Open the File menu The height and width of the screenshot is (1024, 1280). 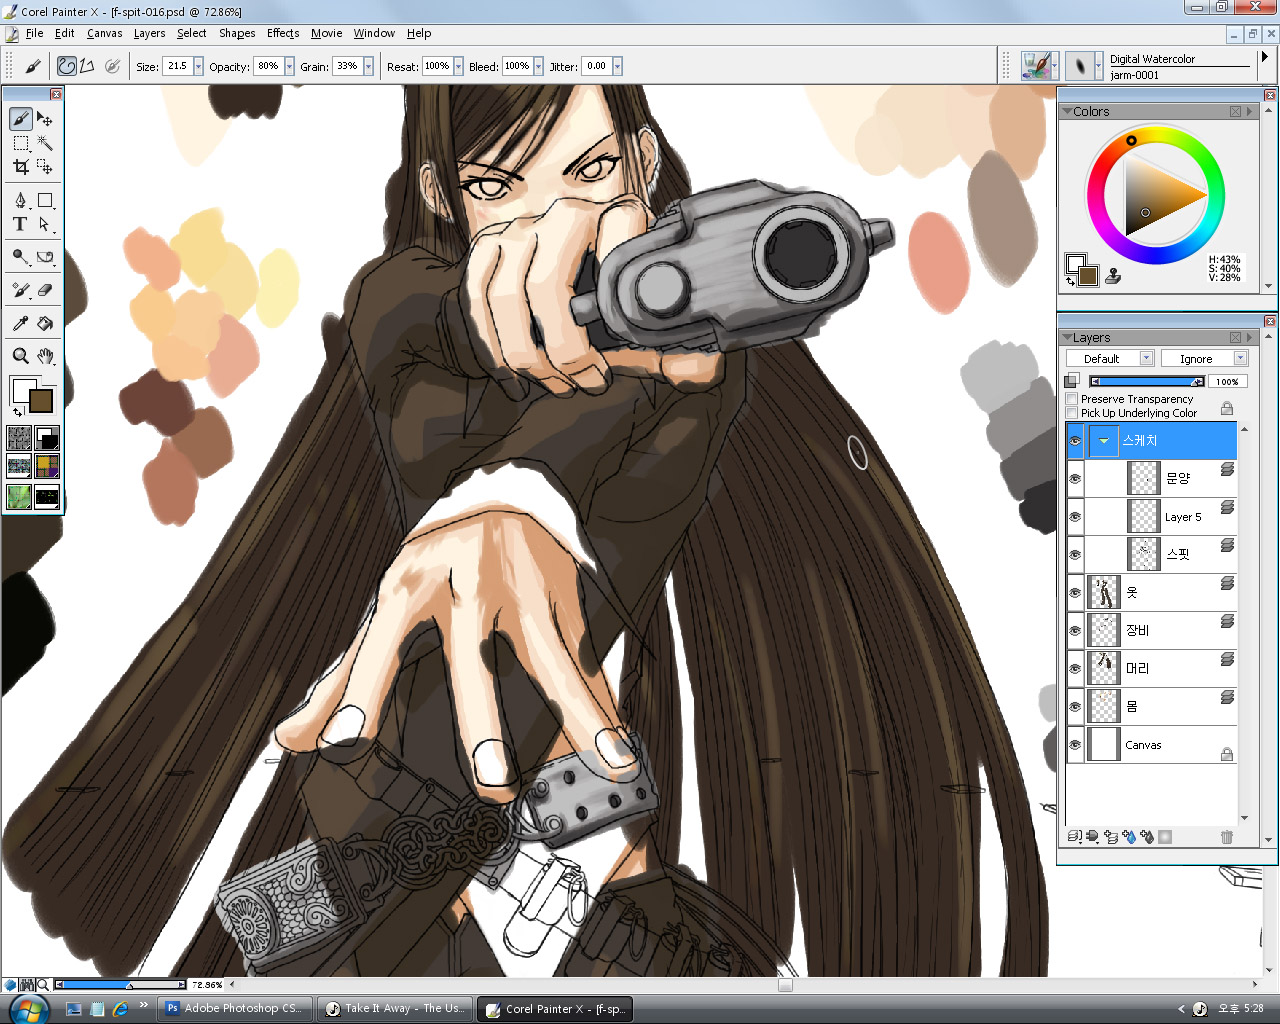(x=34, y=33)
